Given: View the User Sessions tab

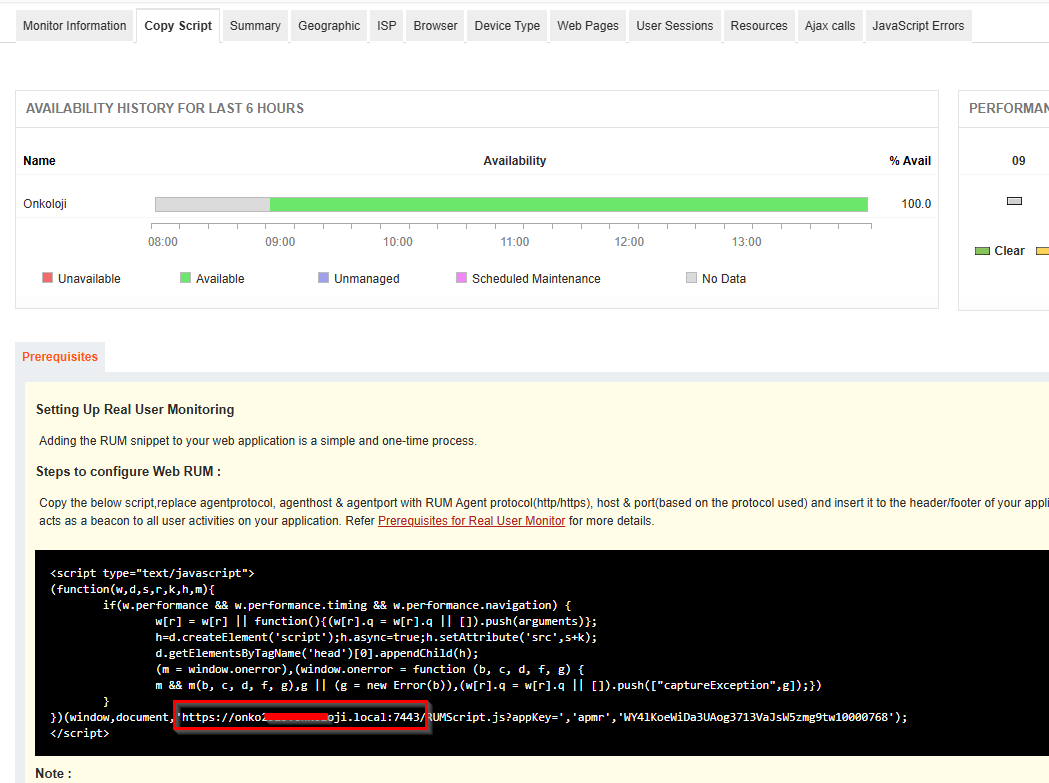Looking at the screenshot, I should tap(674, 26).
